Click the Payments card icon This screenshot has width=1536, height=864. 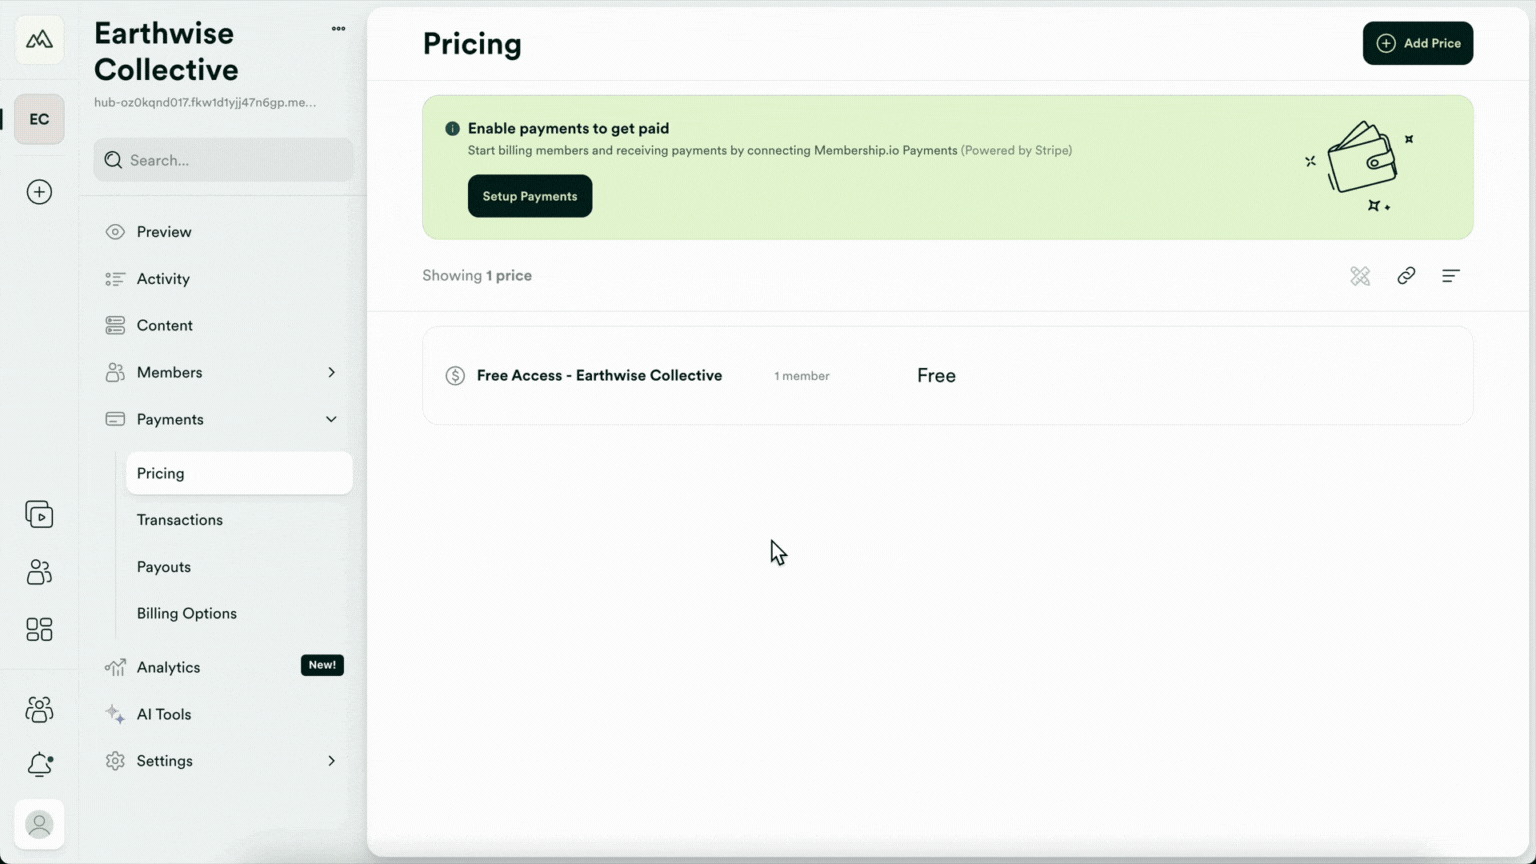tap(115, 419)
